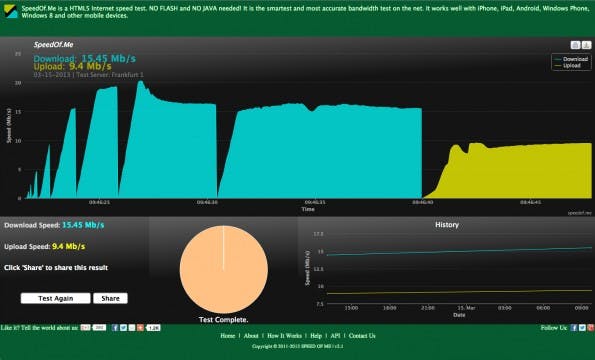Click the 'Click Share to share this result' text
Image resolution: width=595 pixels, height=360 pixels.
[x=56, y=268]
